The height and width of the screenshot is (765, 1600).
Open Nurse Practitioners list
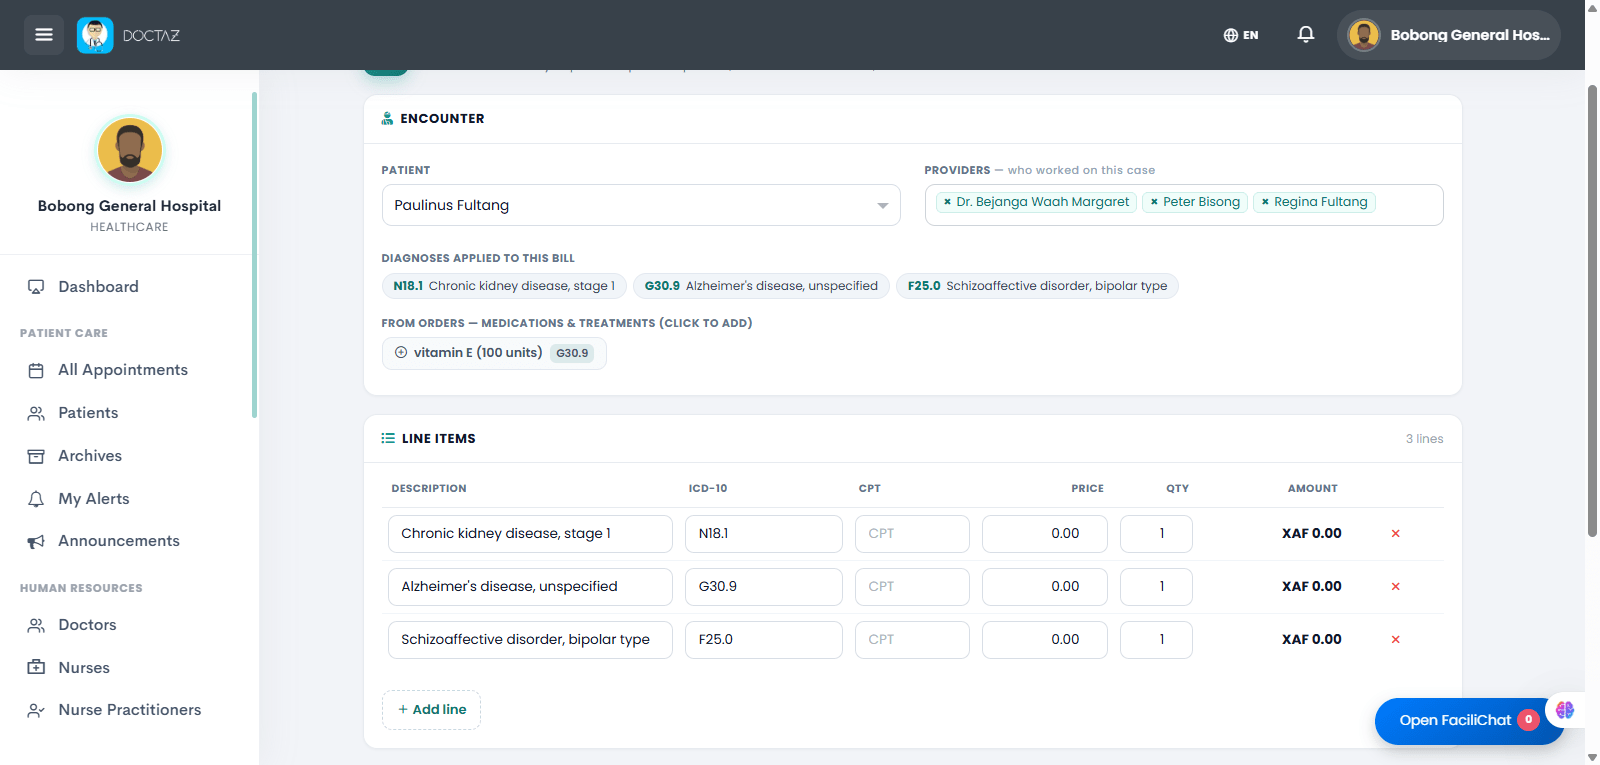(x=130, y=710)
